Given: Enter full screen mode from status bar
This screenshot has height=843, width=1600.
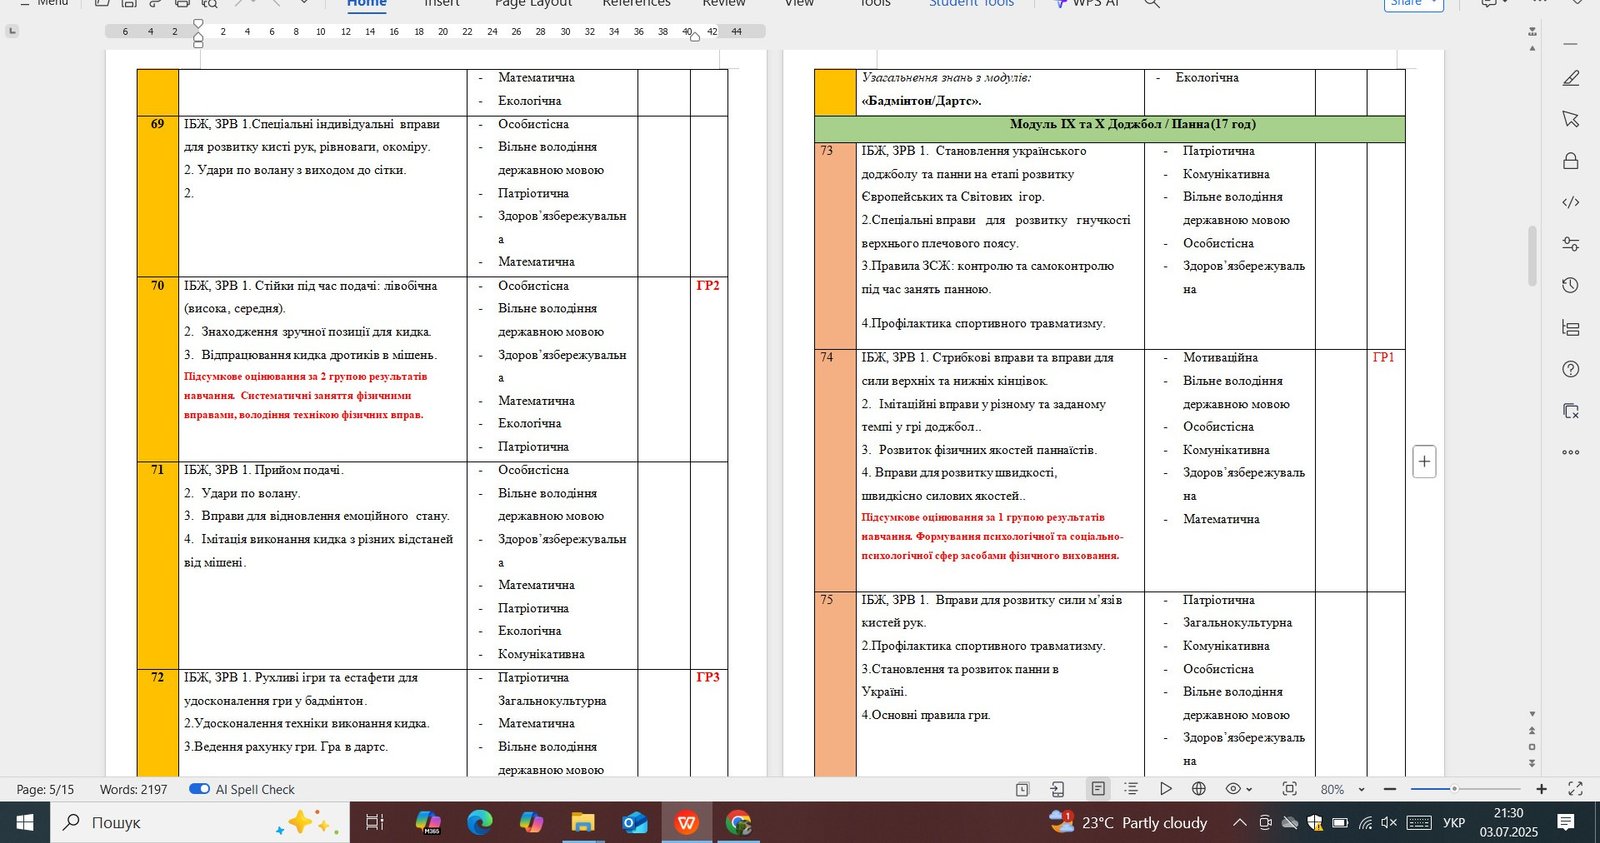Looking at the screenshot, I should [x=1575, y=789].
